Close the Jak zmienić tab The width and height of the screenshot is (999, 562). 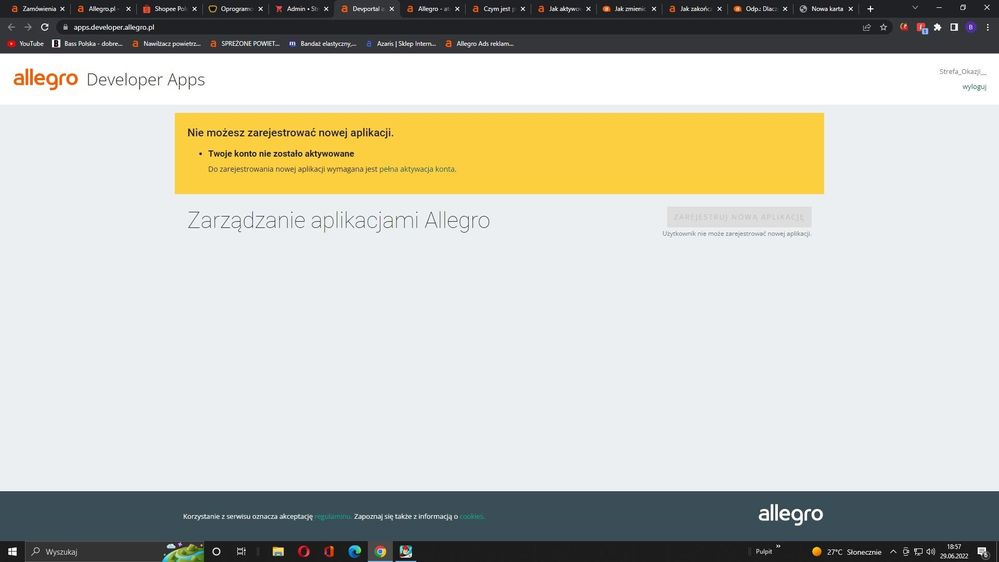[x=654, y=9]
